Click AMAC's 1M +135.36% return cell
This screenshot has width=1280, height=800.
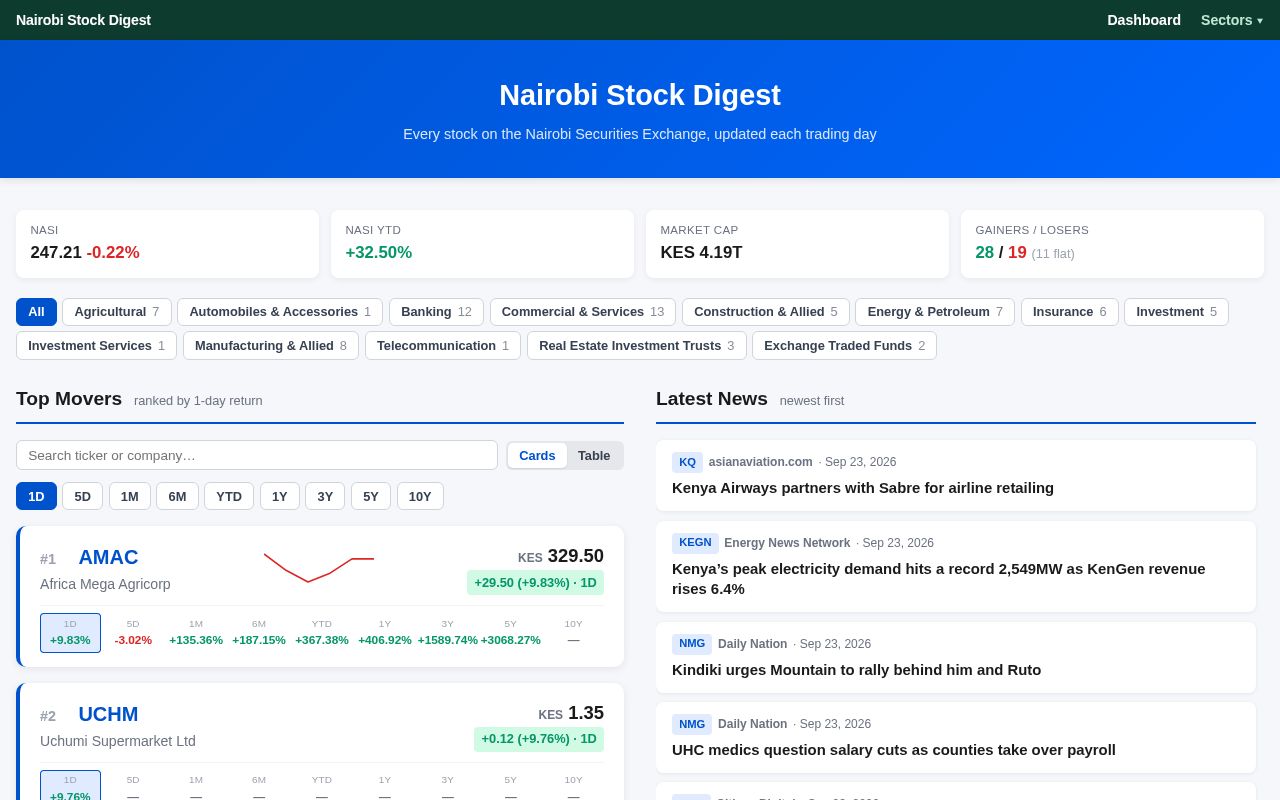pyautogui.click(x=196, y=633)
